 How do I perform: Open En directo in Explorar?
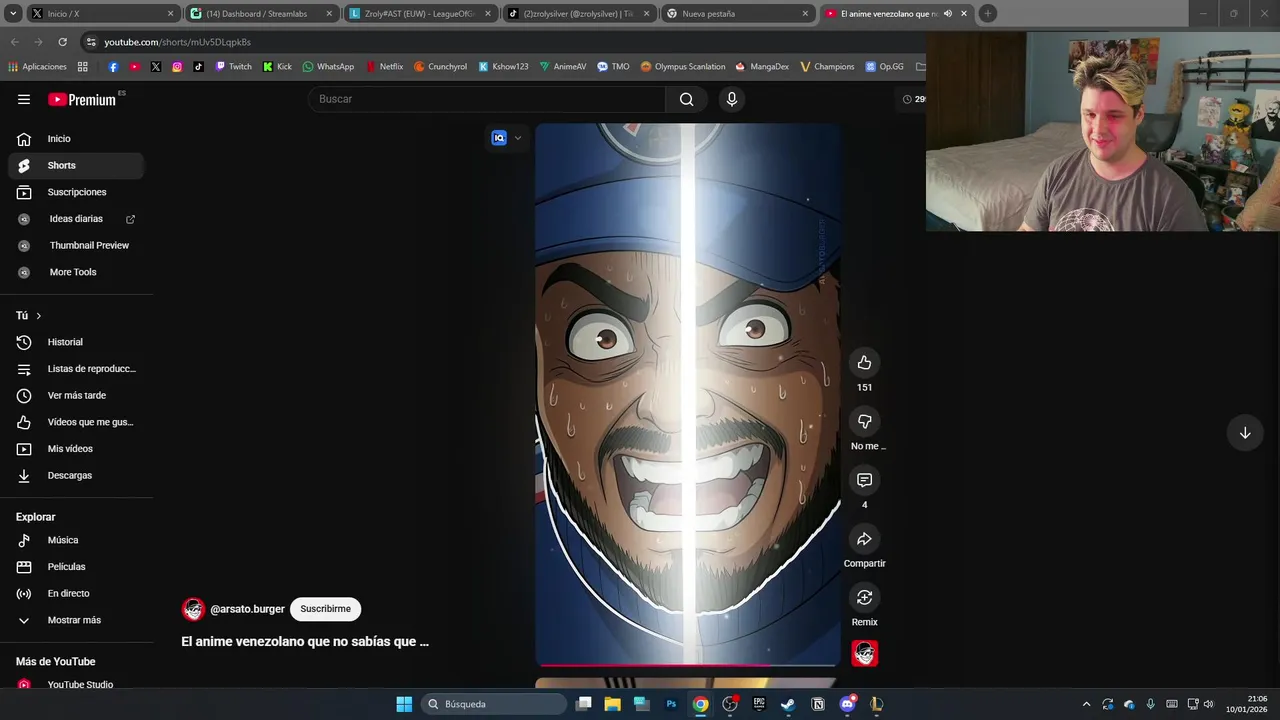pyautogui.click(x=76, y=593)
